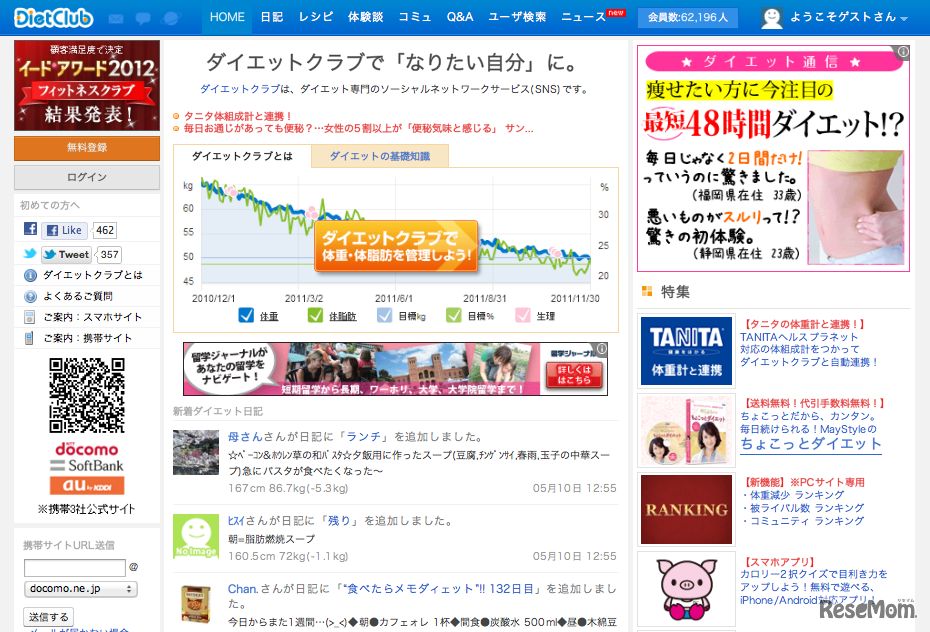The height and width of the screenshot is (632, 930).
Task: Click the question mark icon for よくあるご質問
Action: coord(30,296)
